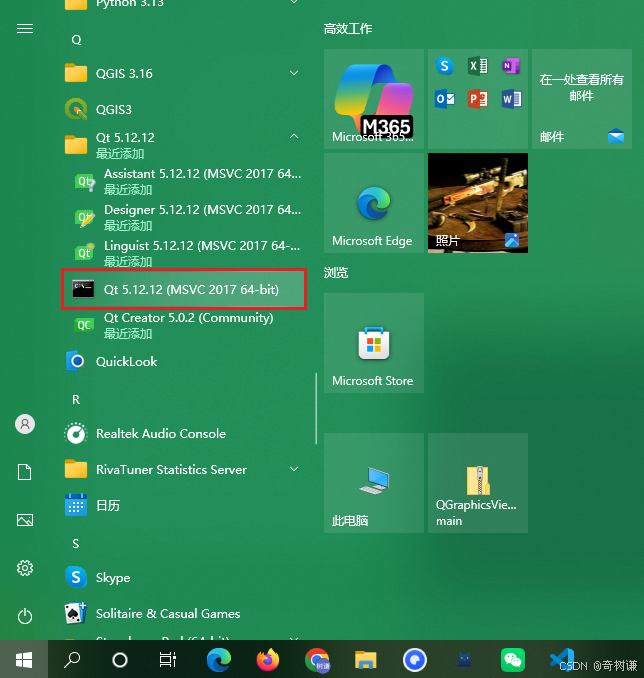The width and height of the screenshot is (644, 678).
Task: Launch Qt 5.12.12 (MSVC 2017 64-bit) command prompt
Action: (184, 289)
